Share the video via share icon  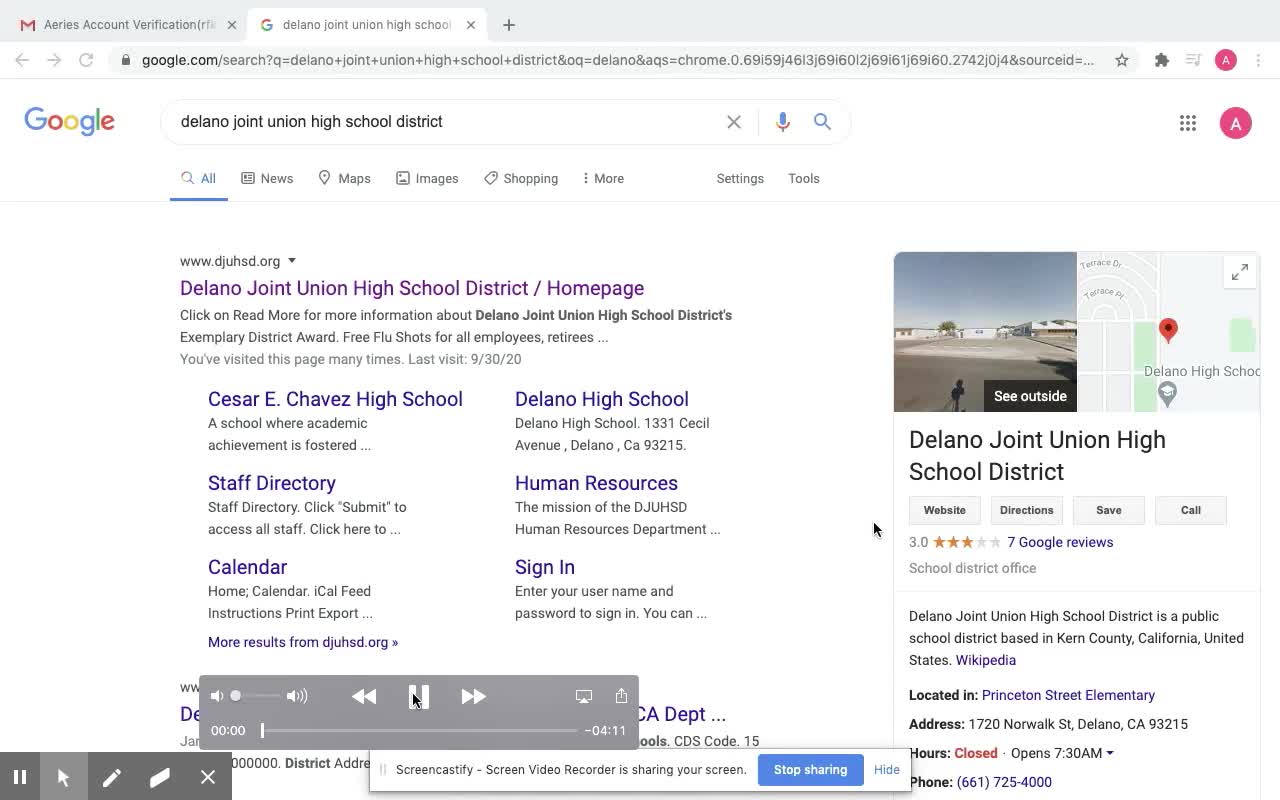coord(621,695)
